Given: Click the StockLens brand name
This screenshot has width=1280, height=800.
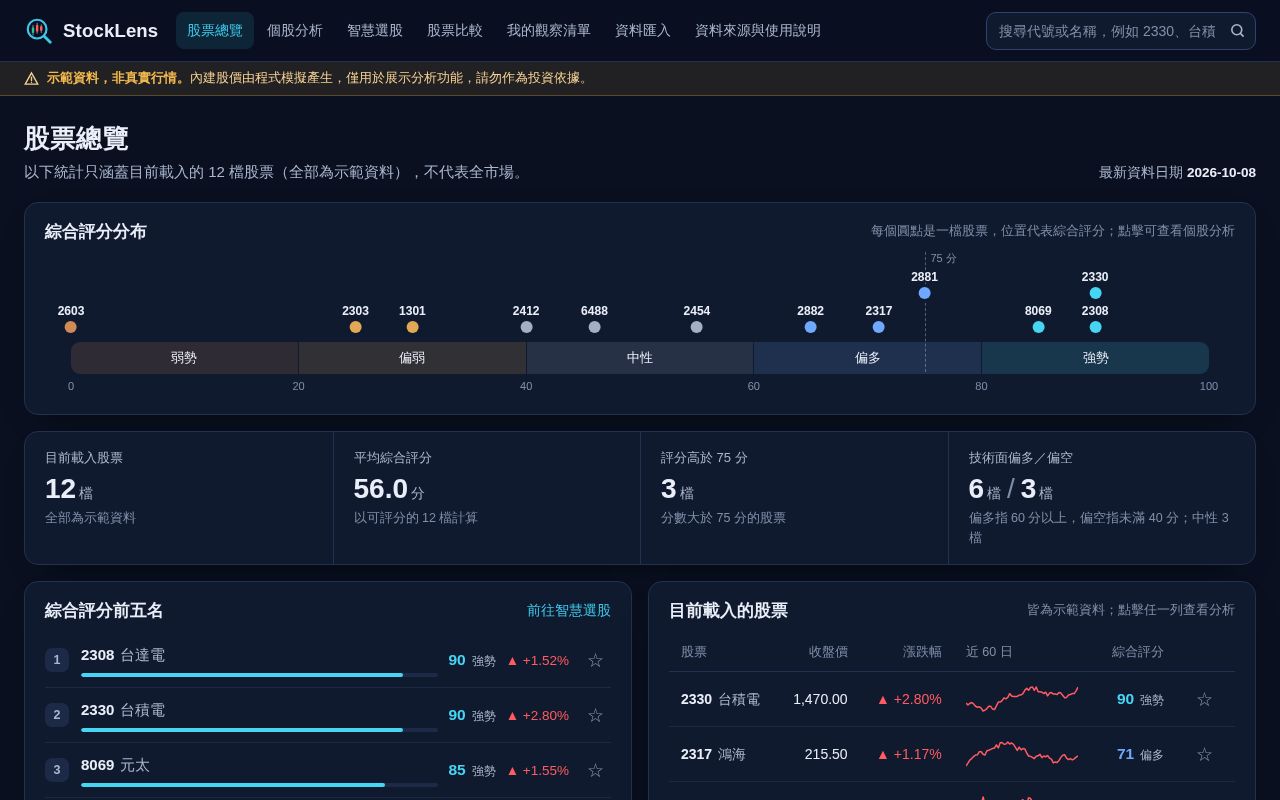Looking at the screenshot, I should (x=110, y=31).
